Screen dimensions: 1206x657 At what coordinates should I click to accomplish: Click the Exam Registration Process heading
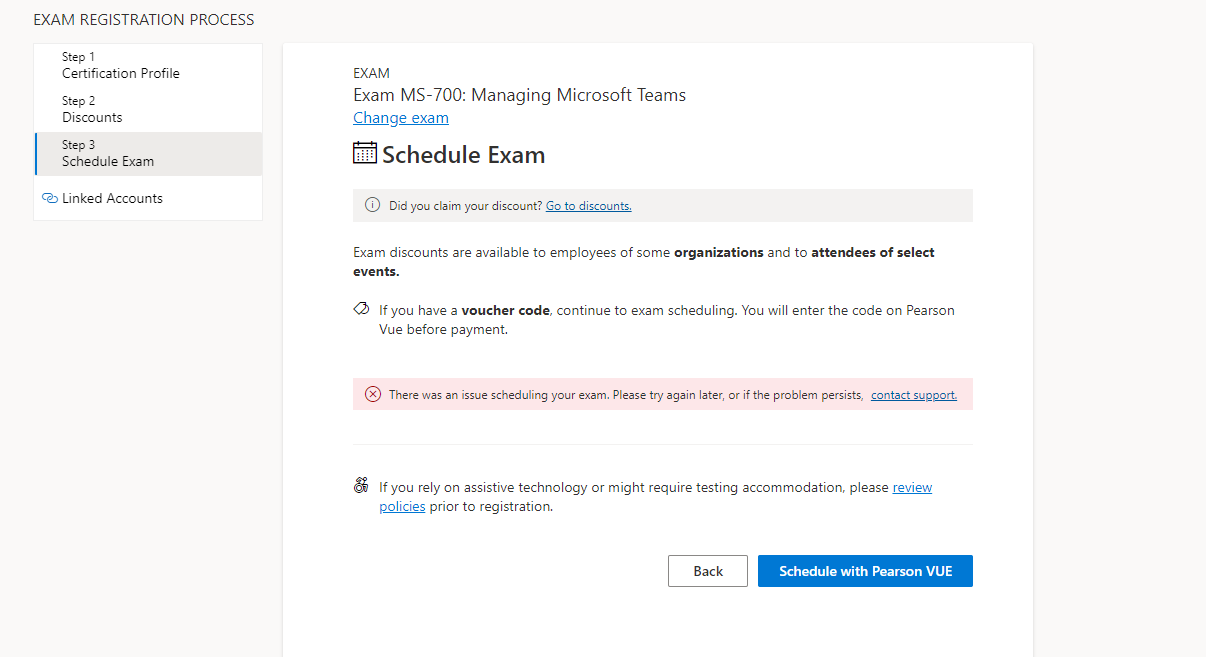click(x=144, y=19)
